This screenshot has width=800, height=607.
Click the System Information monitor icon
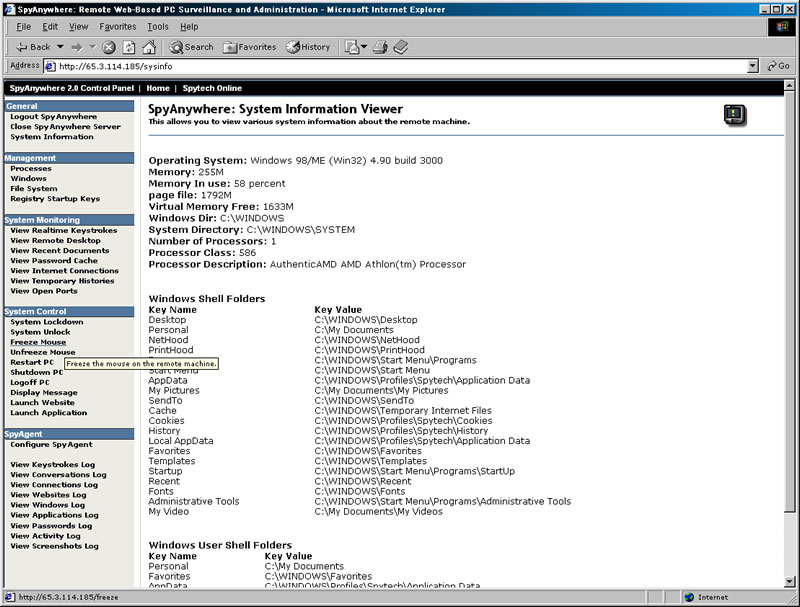click(735, 115)
